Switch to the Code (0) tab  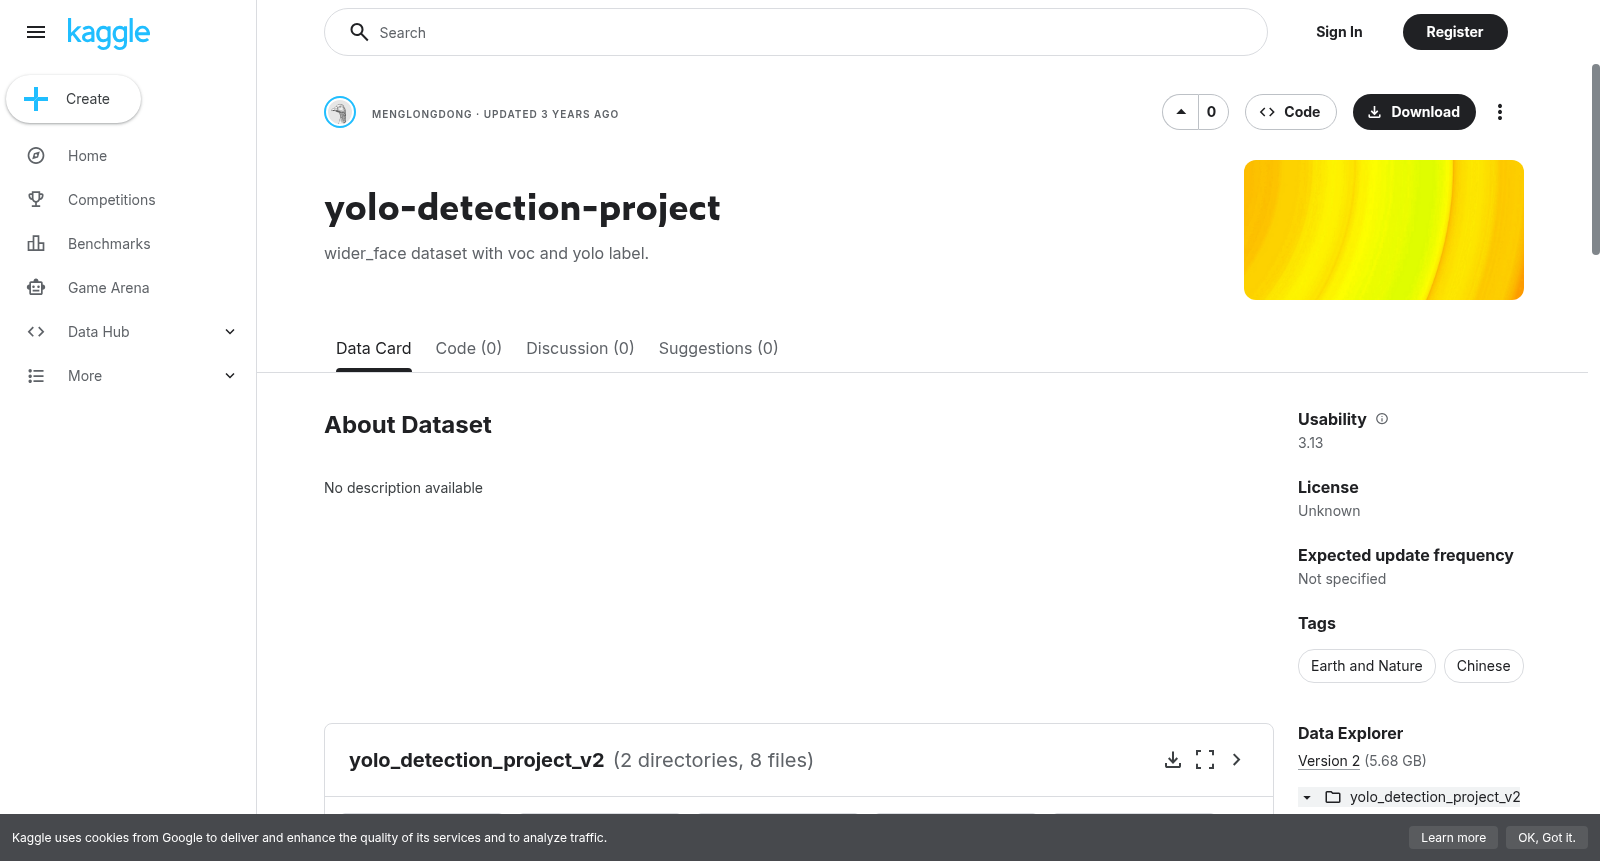(469, 348)
